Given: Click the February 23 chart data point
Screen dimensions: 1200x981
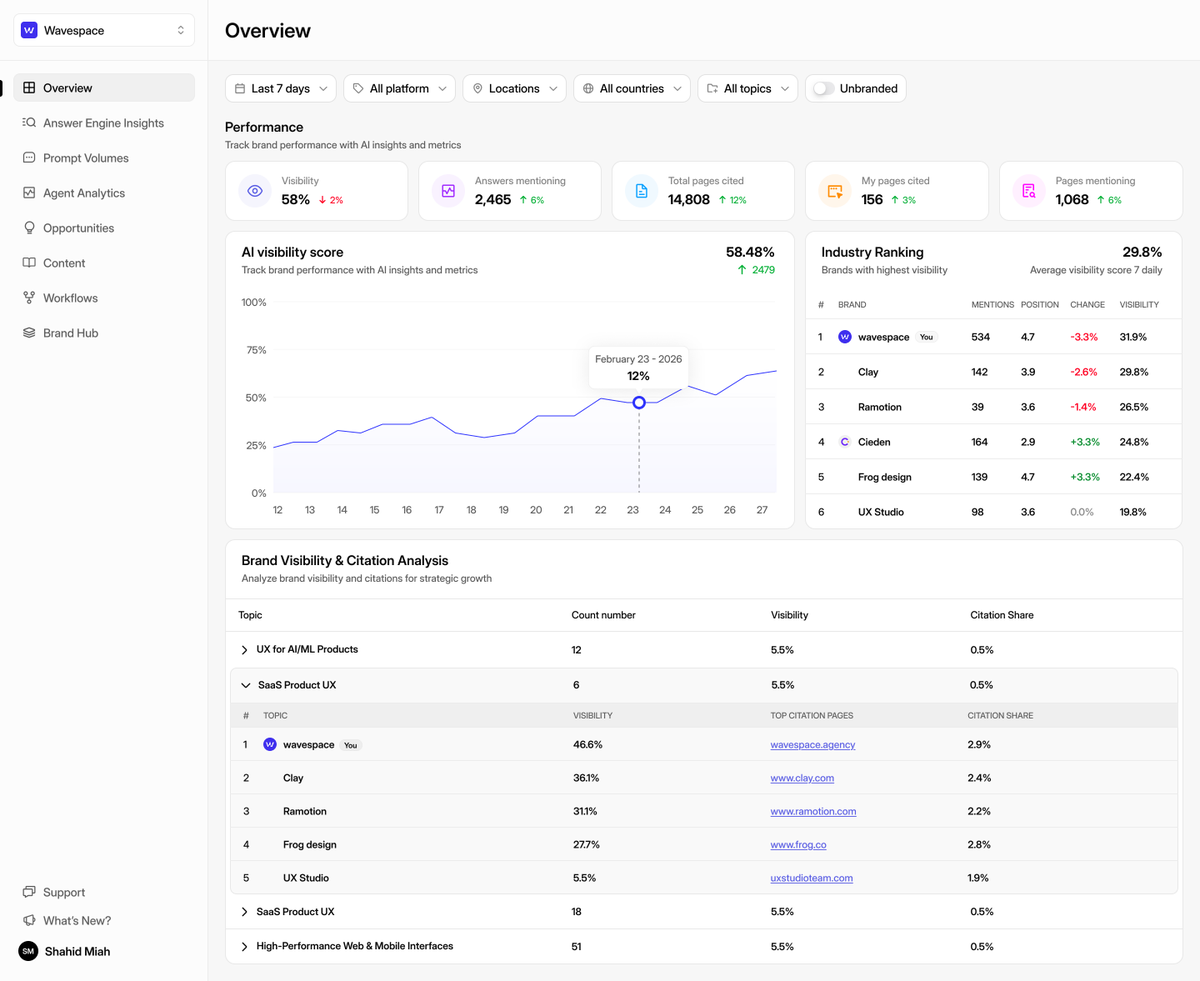Looking at the screenshot, I should click(639, 402).
